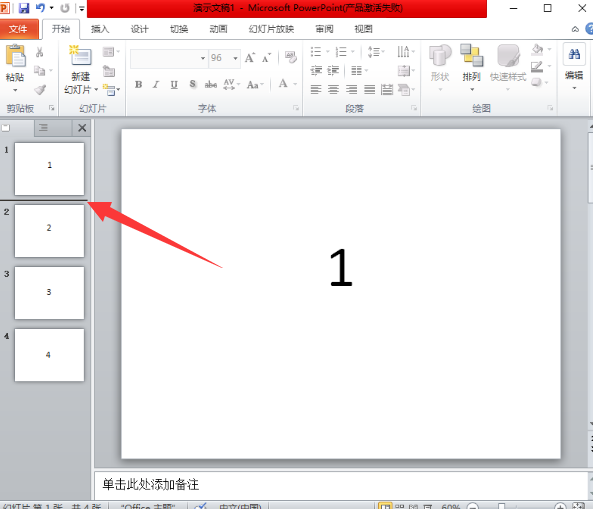Image resolution: width=593 pixels, height=509 pixels.
Task: Click the Clear Formatting eraser icon
Action: (291, 57)
